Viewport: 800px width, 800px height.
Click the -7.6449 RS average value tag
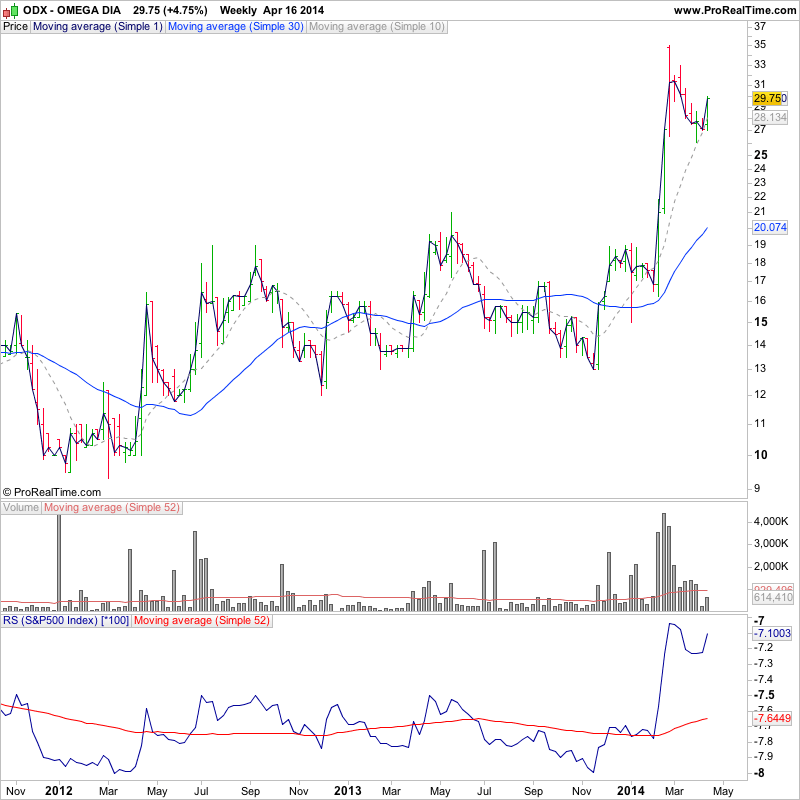[x=772, y=719]
